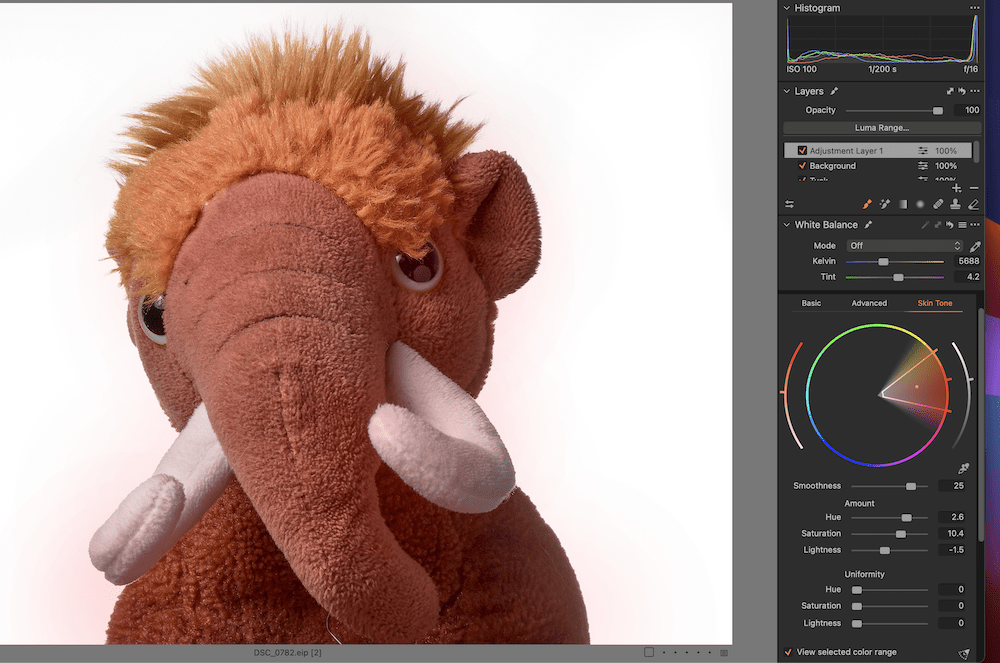The height and width of the screenshot is (663, 1000).
Task: Click the skin tone color picker eyedropper
Action: tap(964, 468)
